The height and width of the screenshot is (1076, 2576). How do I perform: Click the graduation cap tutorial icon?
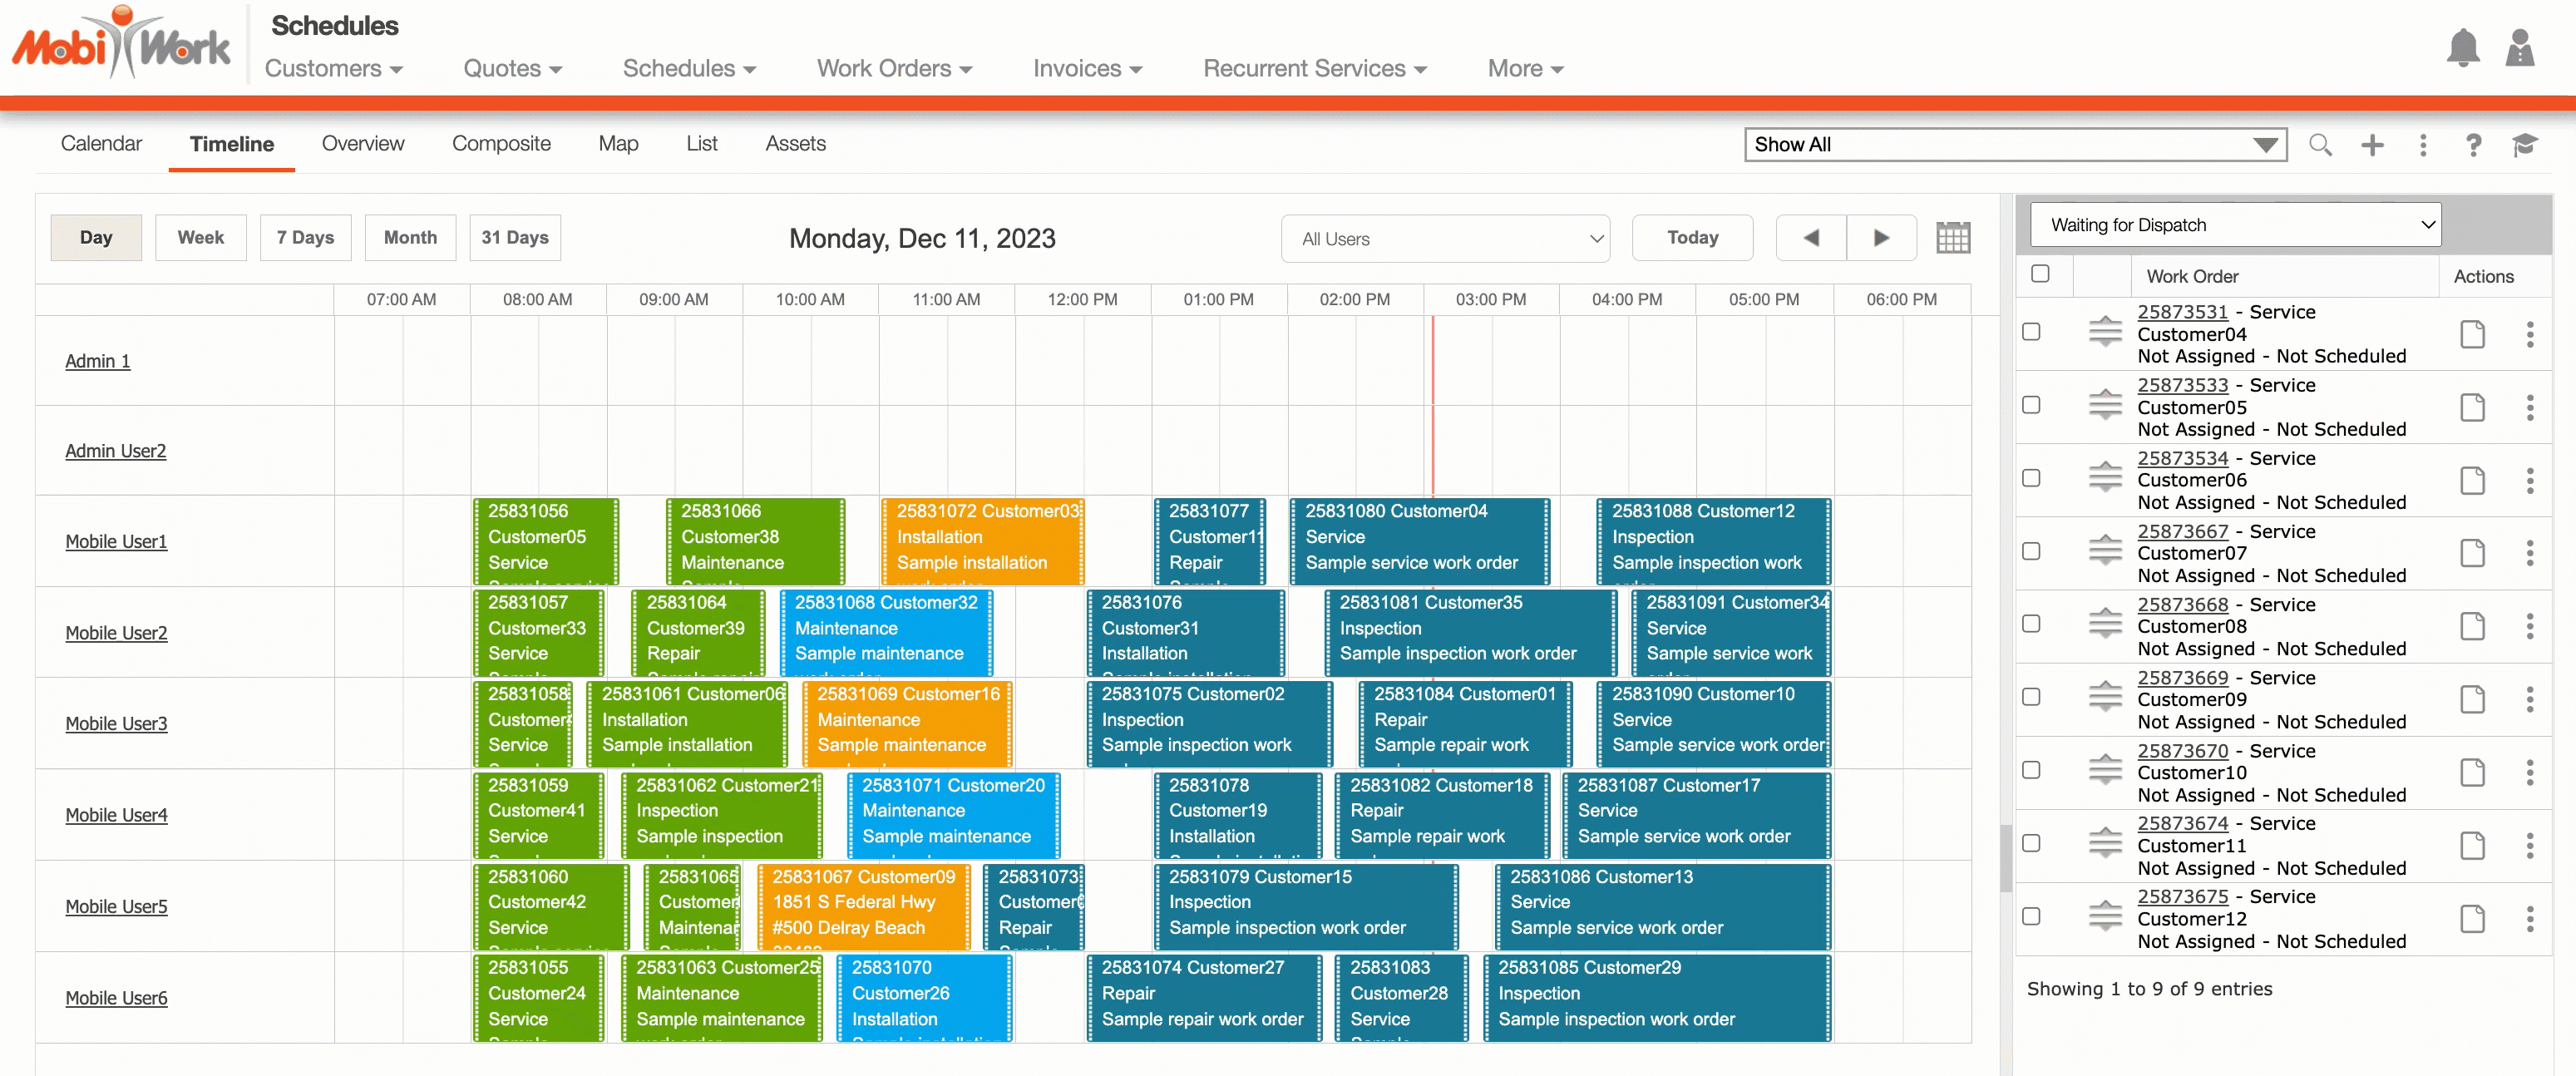click(2524, 145)
